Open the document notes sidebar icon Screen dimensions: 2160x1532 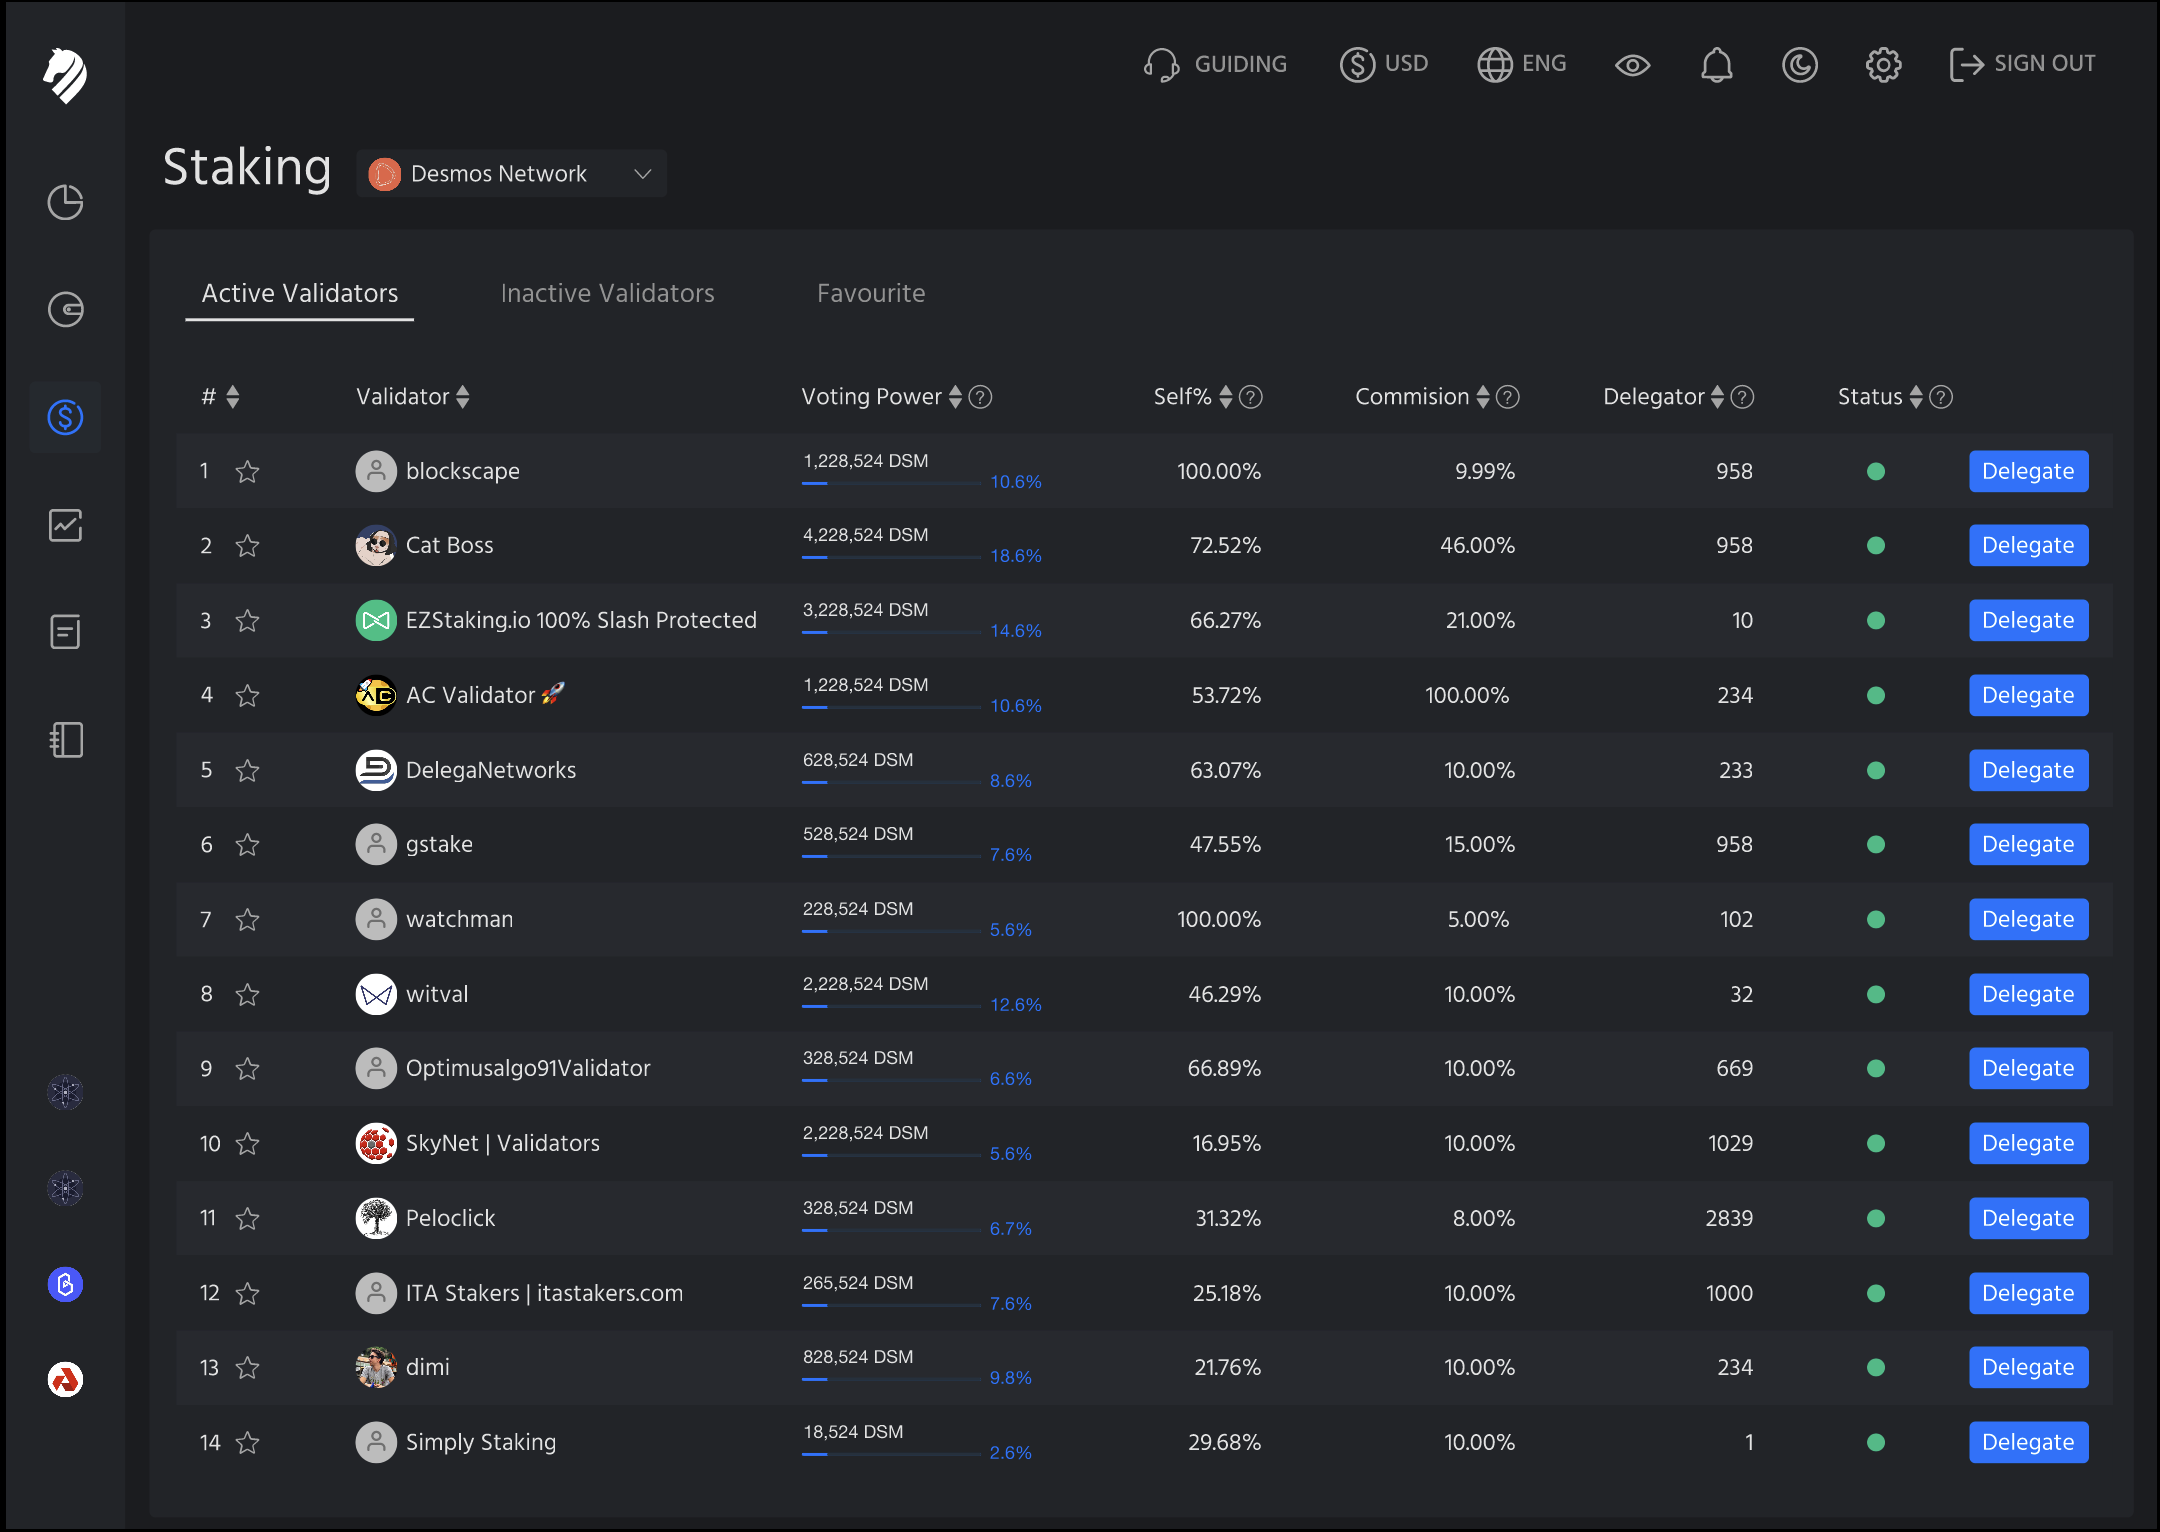click(65, 632)
